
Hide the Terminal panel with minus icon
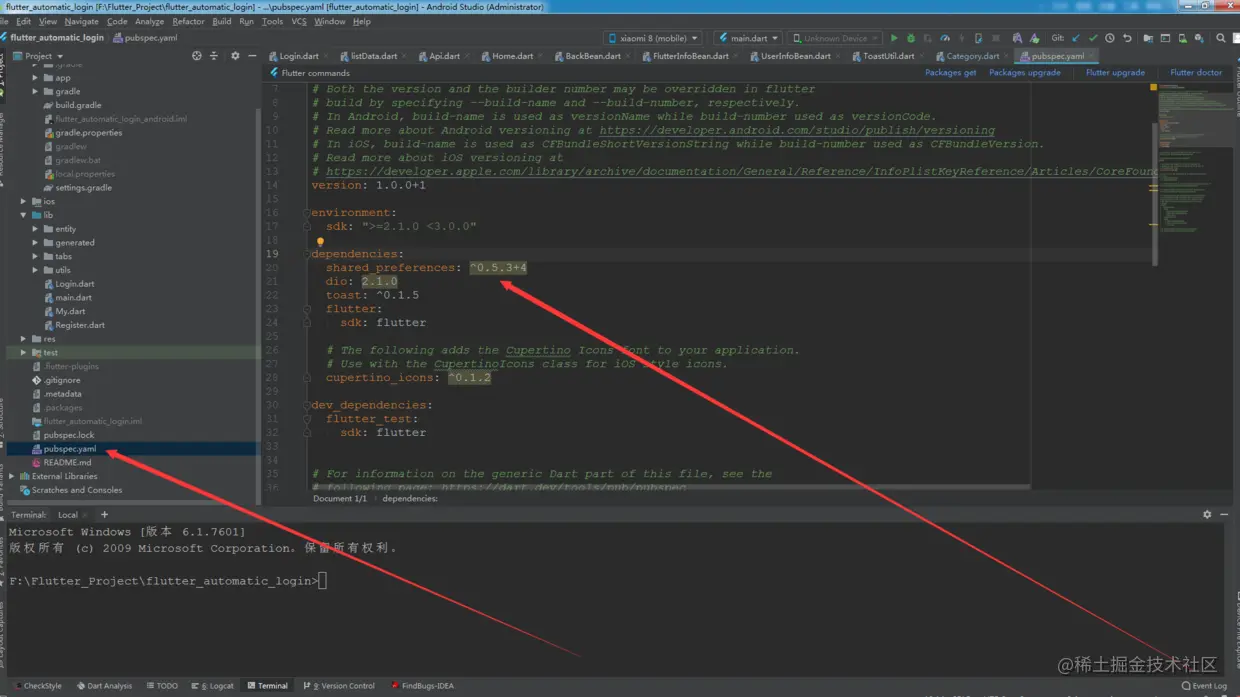tap(1224, 515)
